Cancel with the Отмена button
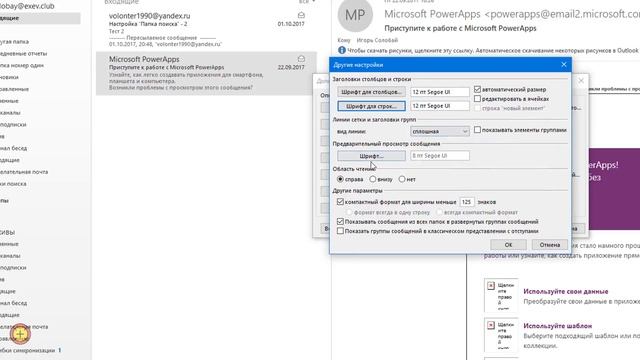640x360 pixels. point(549,244)
